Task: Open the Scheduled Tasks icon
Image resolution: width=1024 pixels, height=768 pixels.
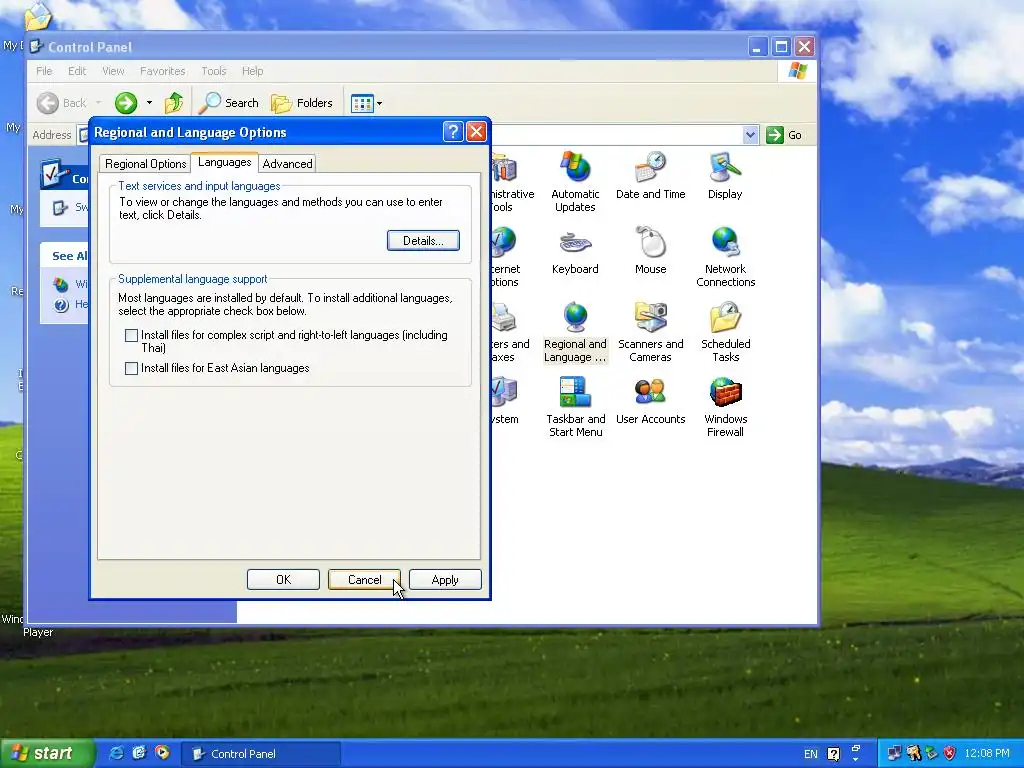Action: (725, 332)
